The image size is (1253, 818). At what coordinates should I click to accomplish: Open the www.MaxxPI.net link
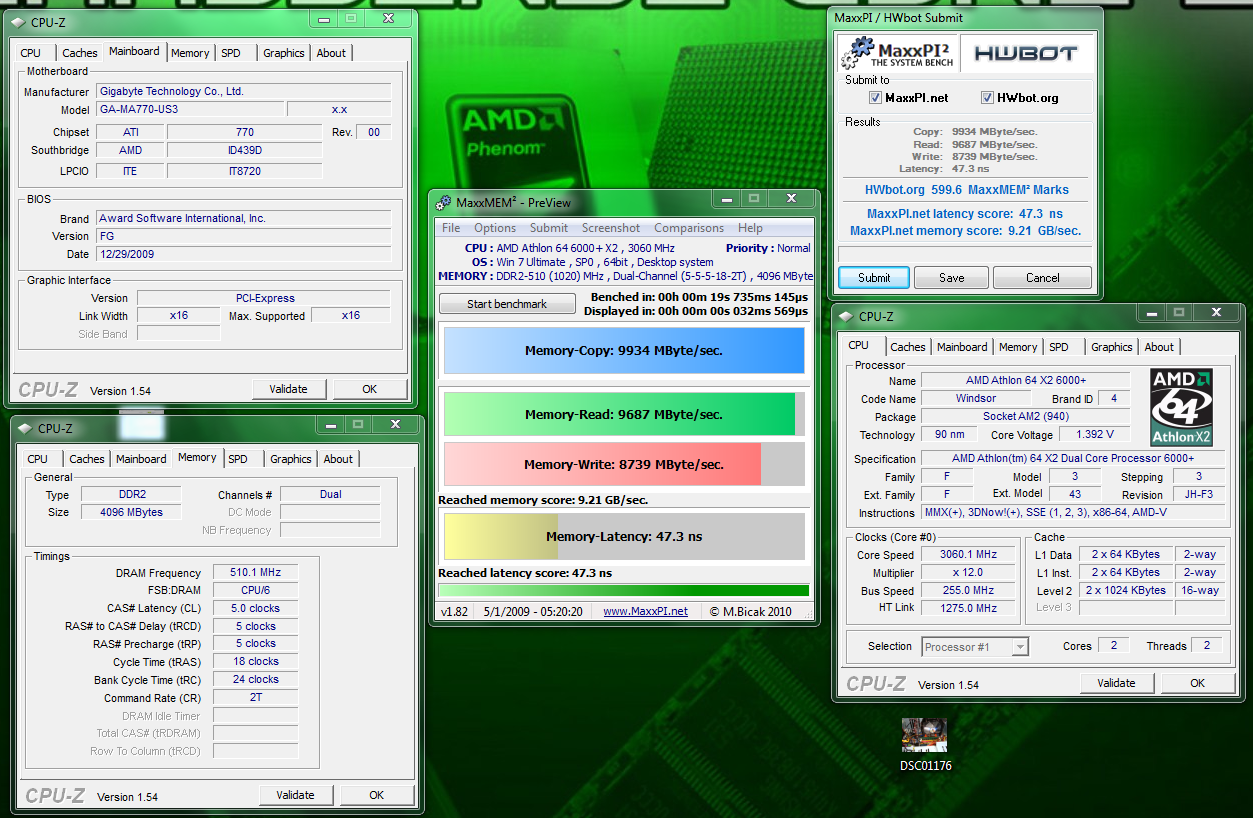click(x=645, y=611)
